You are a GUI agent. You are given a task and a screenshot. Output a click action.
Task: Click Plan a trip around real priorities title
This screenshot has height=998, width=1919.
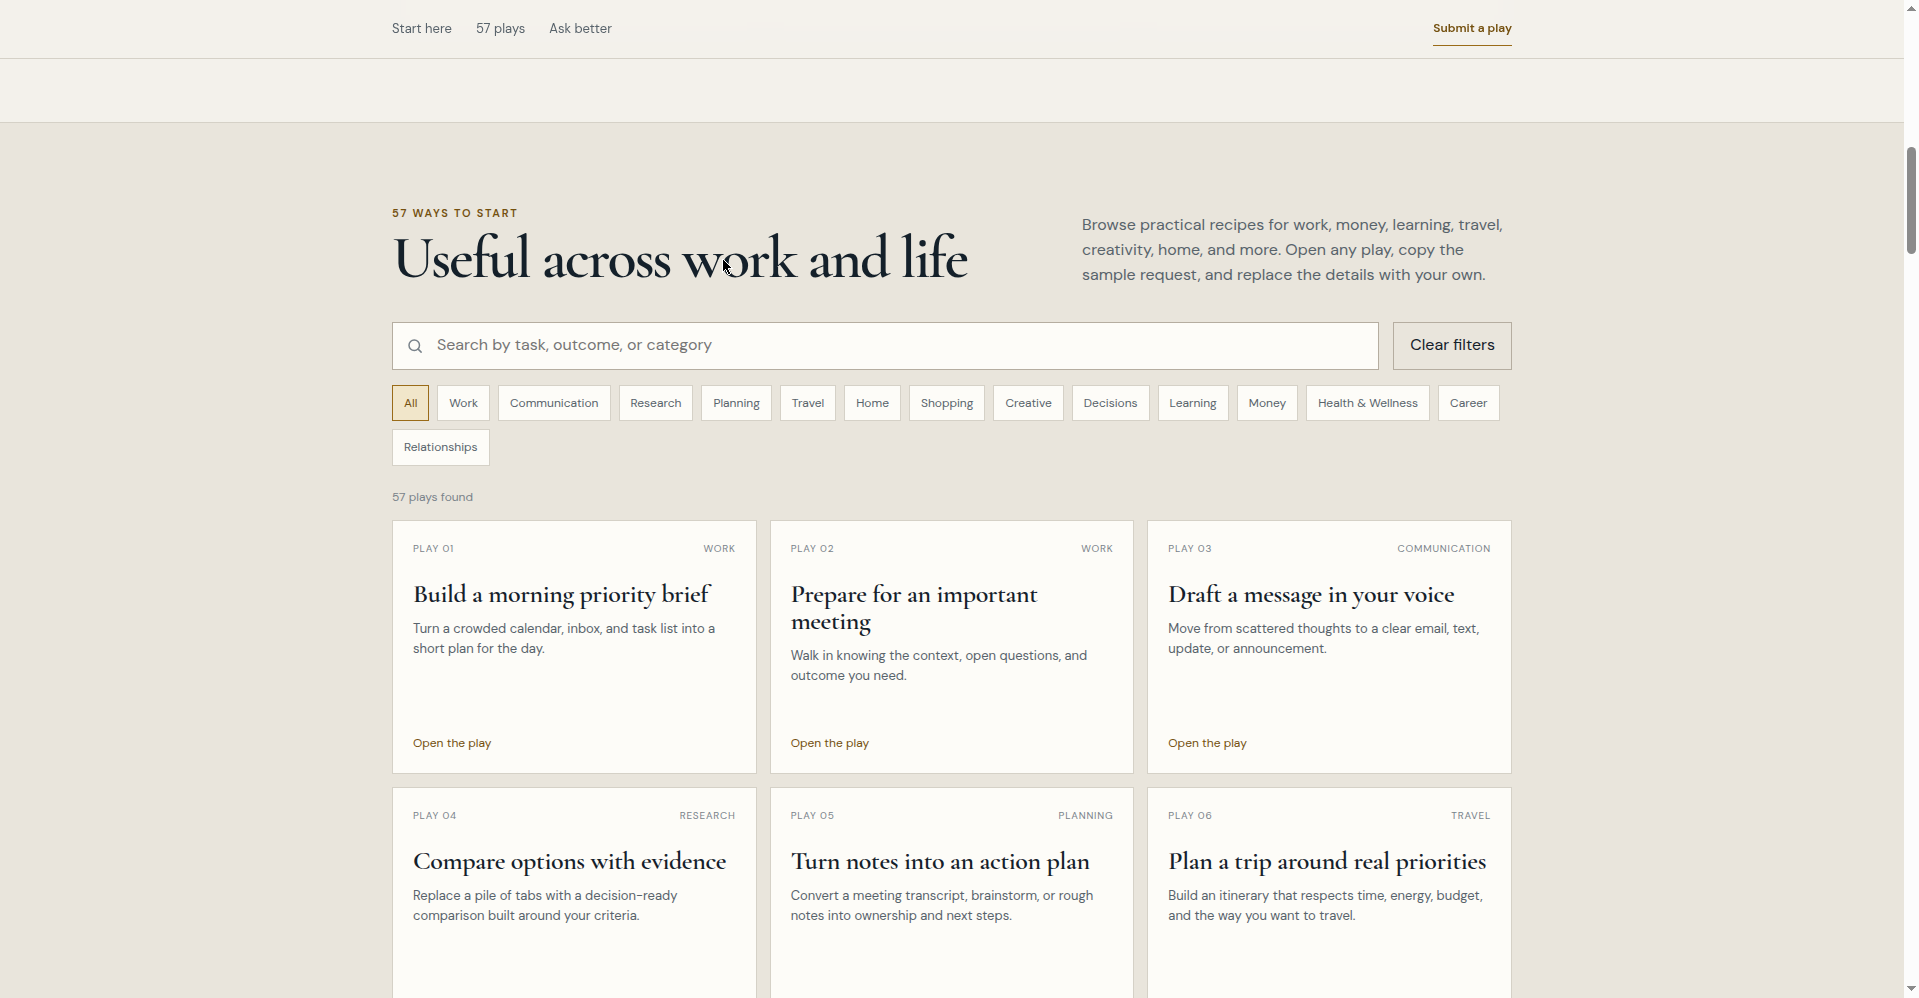coord(1327,862)
